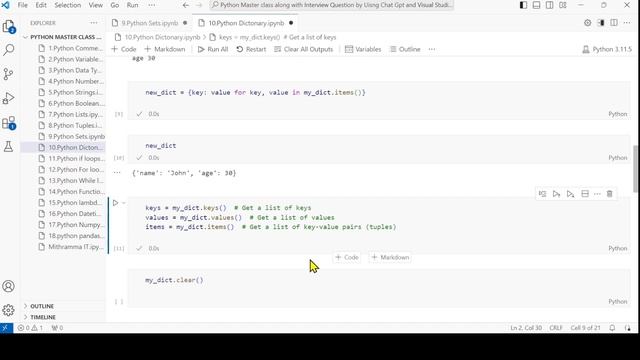Switch to 9.Python Sets.ipynb tab

tap(149, 23)
